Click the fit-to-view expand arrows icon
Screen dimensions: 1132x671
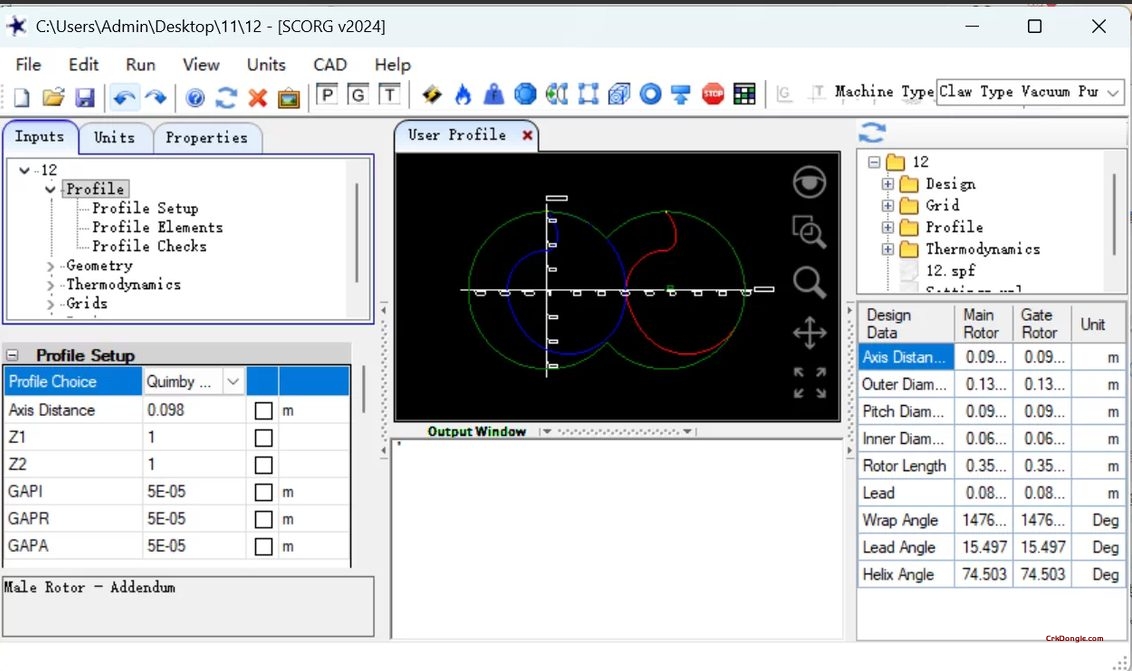click(809, 383)
